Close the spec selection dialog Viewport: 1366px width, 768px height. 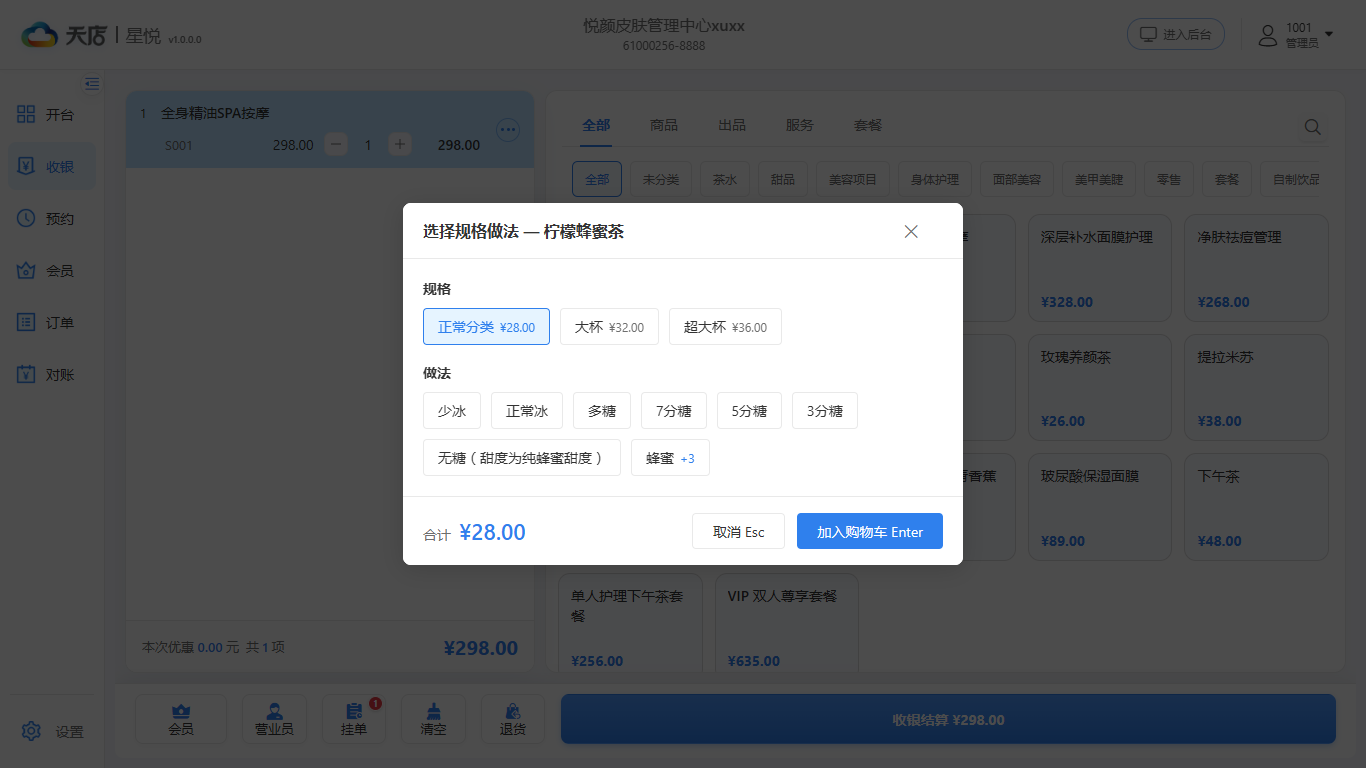click(911, 232)
